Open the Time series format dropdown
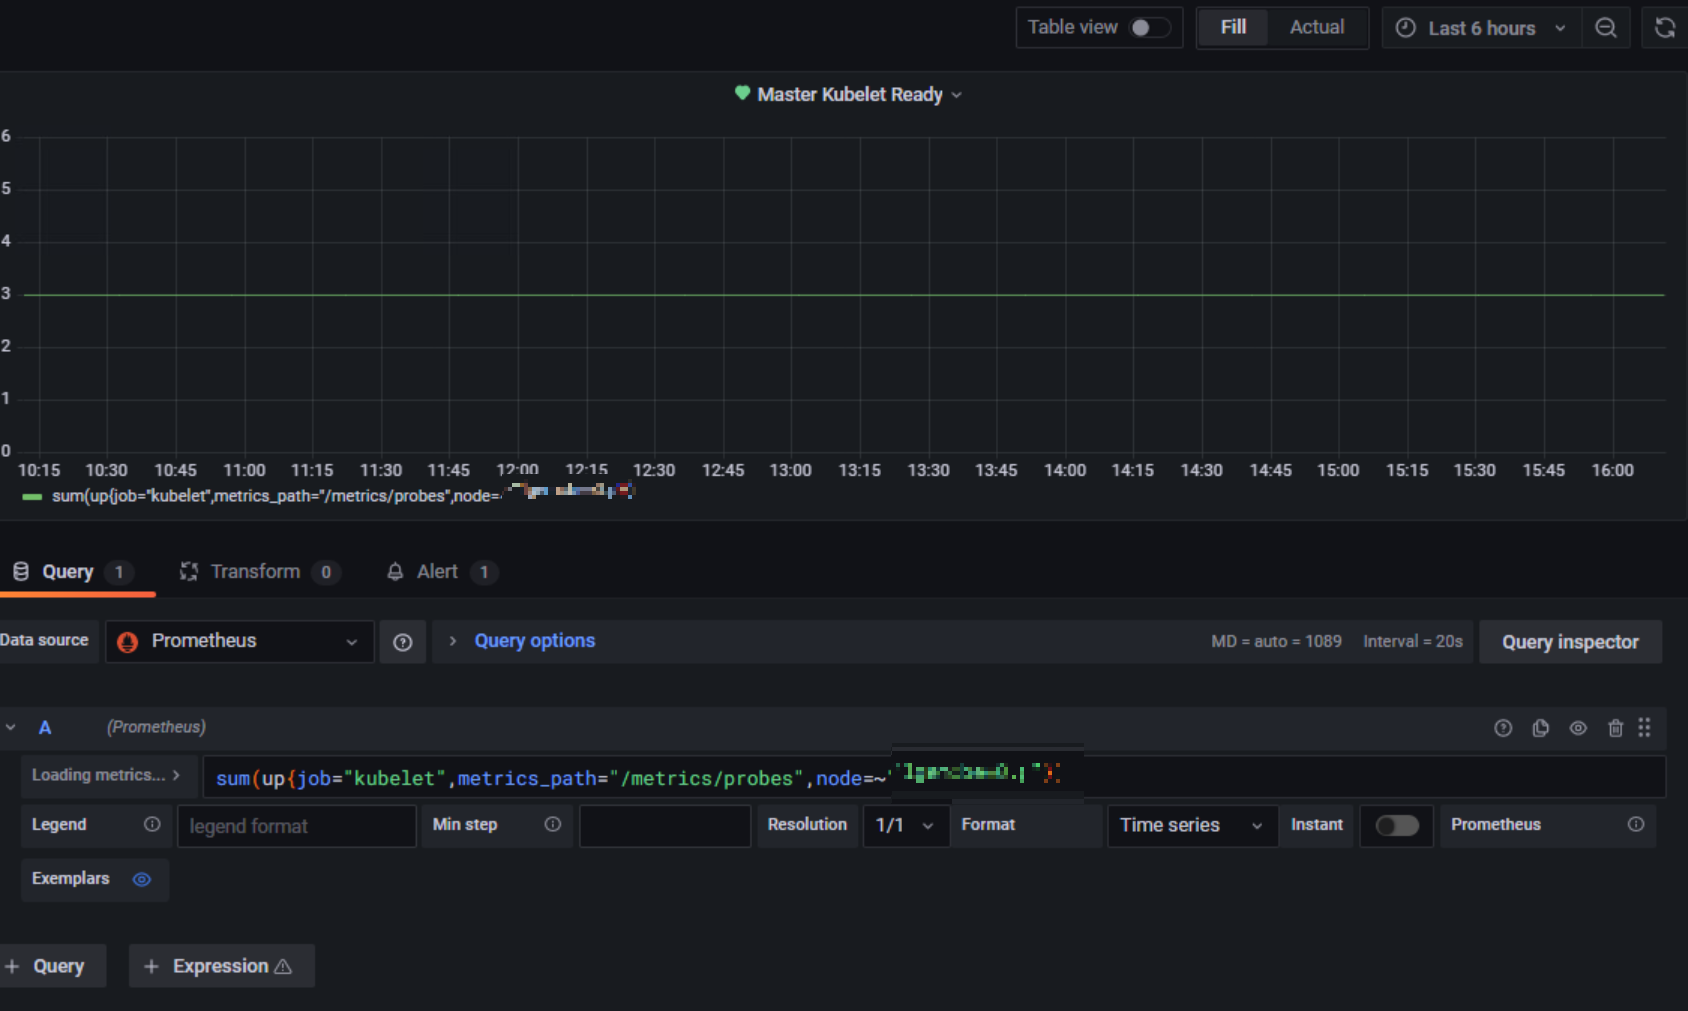Screen dimensions: 1688x1011 pyautogui.click(x=1192, y=825)
